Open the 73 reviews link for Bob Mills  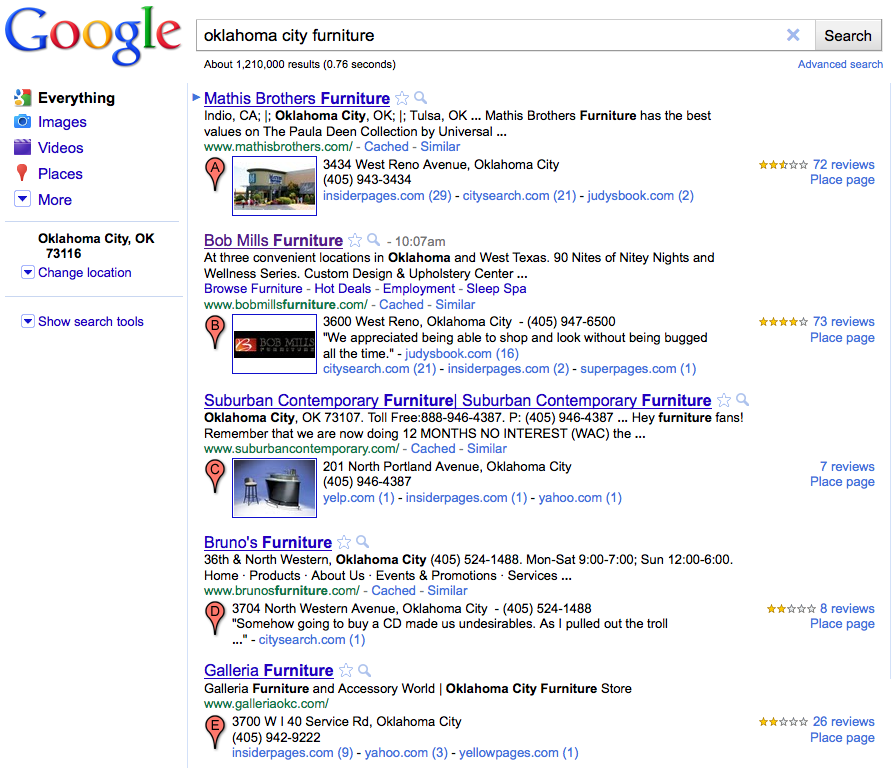pos(843,322)
